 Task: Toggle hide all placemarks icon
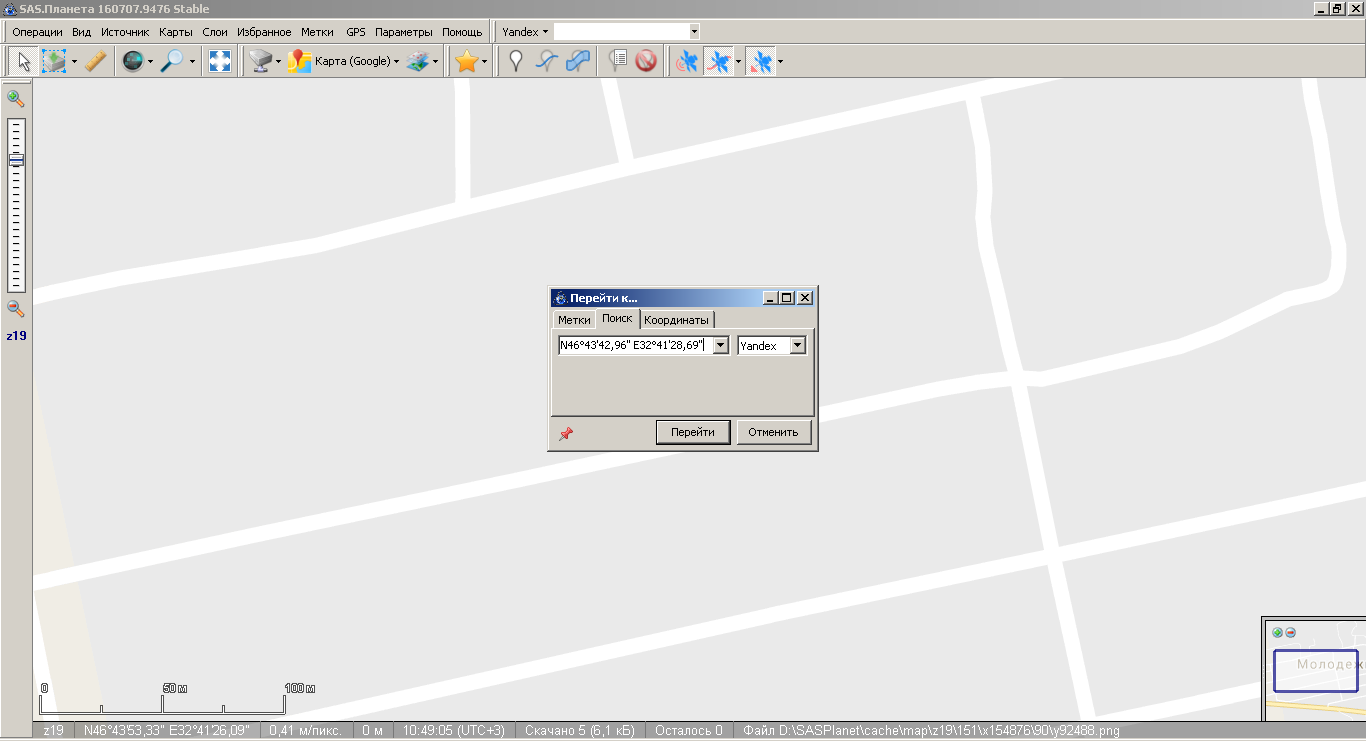point(646,62)
